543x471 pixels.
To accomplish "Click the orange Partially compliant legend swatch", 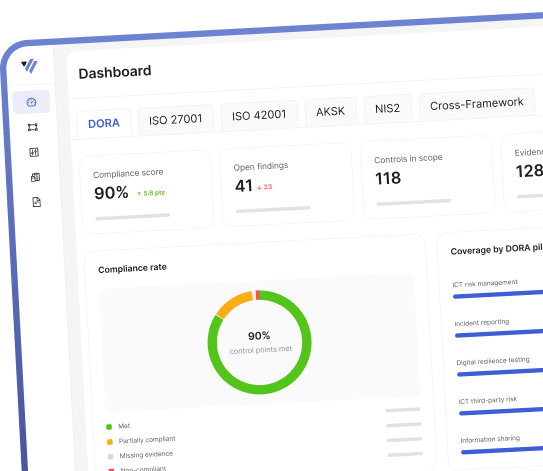I will click(110, 442).
